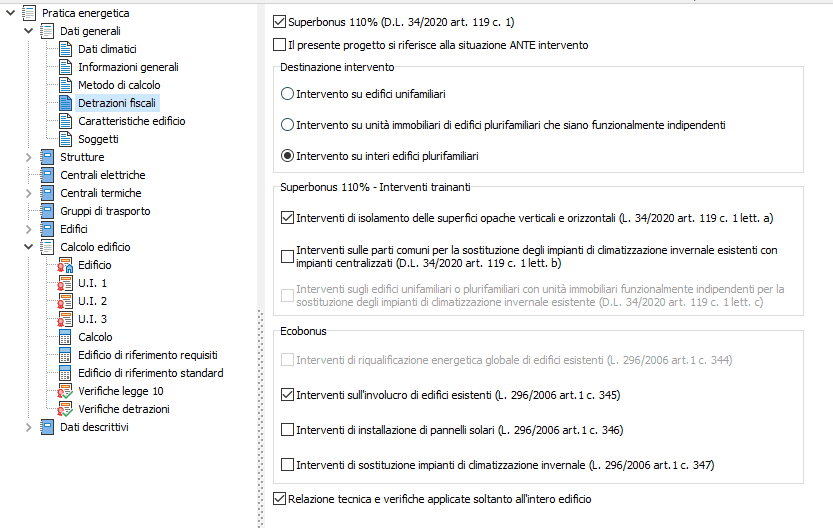Click the Dati climatici document icon
The image size is (833, 528).
coord(65,49)
